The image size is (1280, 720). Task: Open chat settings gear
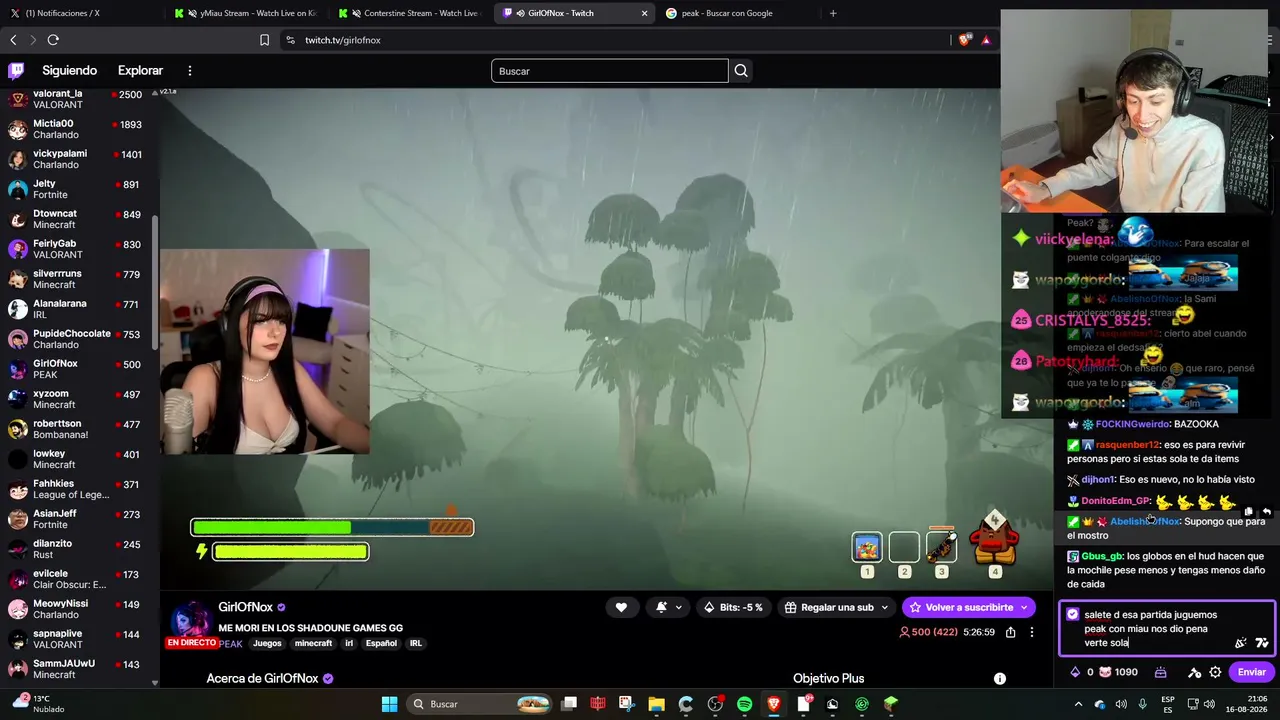[1215, 672]
